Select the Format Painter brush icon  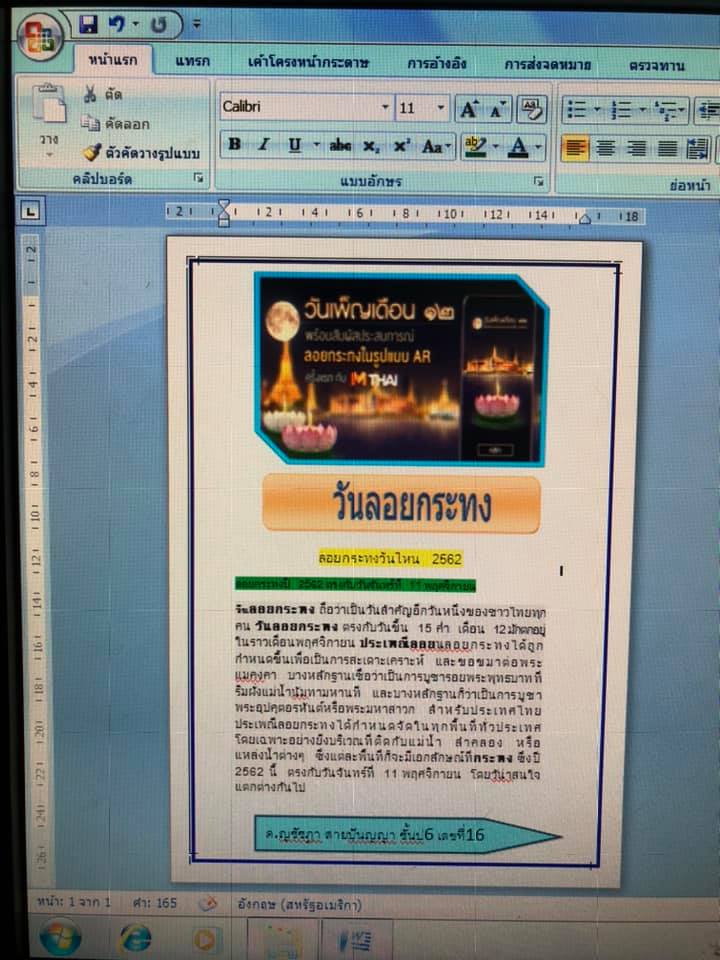coord(92,152)
